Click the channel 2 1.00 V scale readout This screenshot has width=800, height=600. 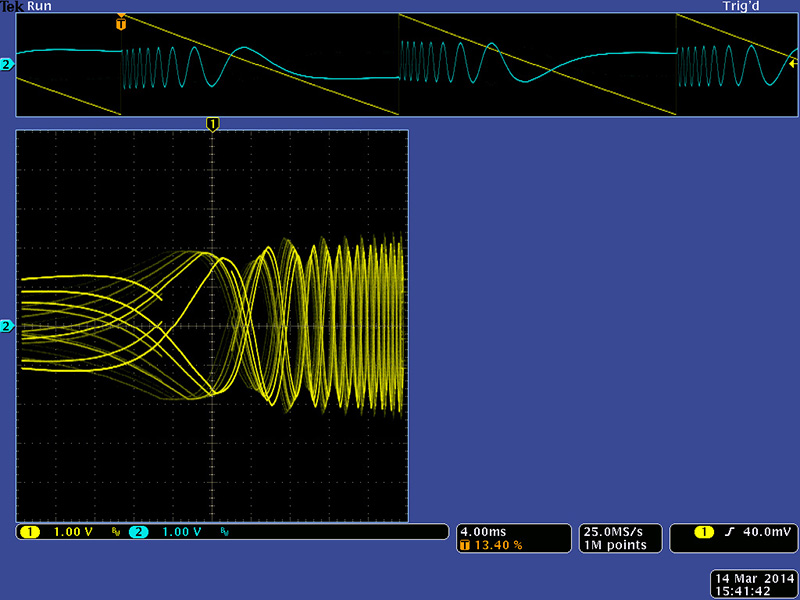tap(181, 532)
